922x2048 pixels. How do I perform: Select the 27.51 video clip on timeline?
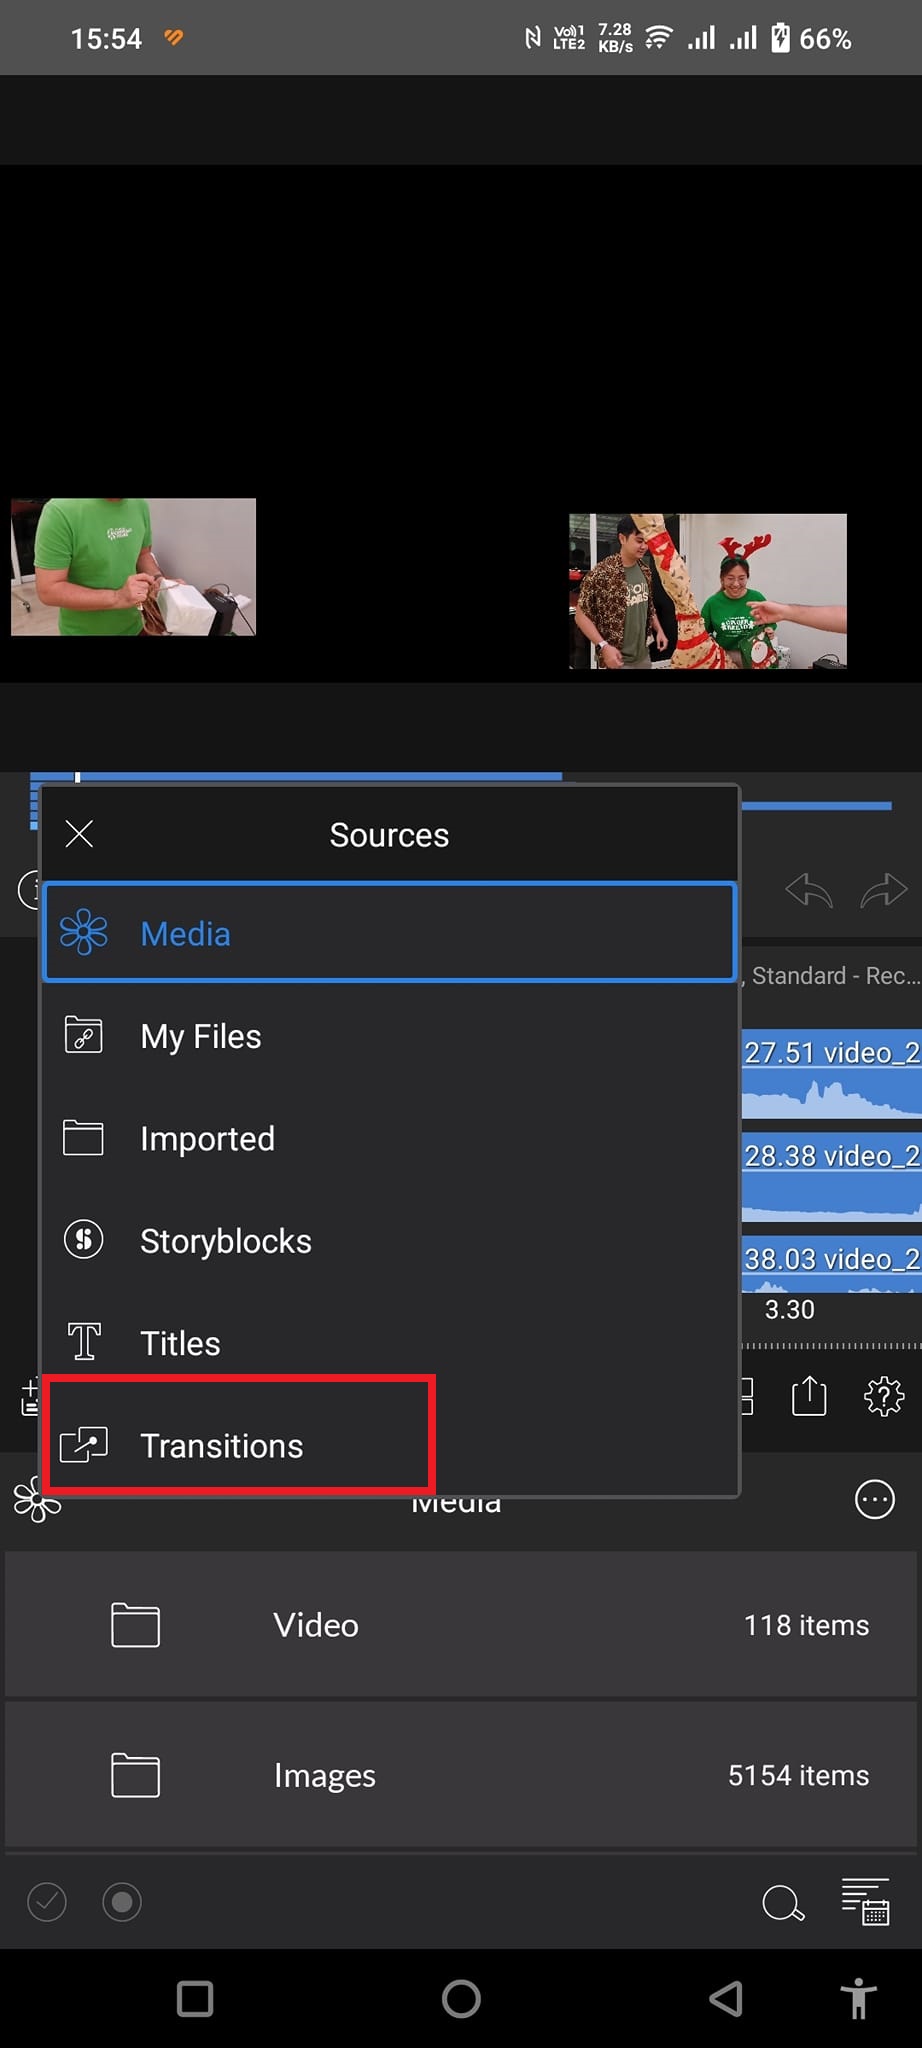(x=830, y=1074)
